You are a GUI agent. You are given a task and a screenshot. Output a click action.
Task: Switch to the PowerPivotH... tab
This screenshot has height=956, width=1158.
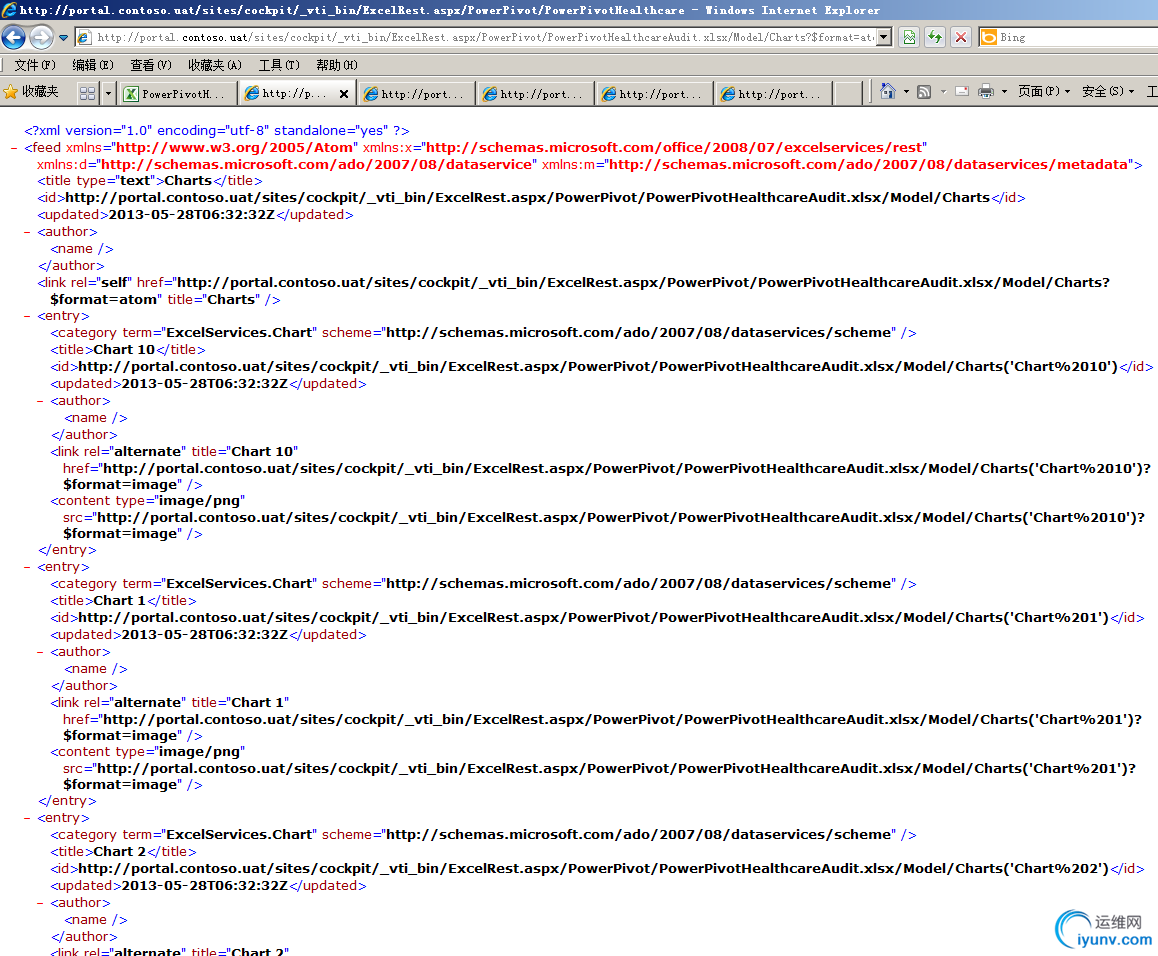[179, 94]
